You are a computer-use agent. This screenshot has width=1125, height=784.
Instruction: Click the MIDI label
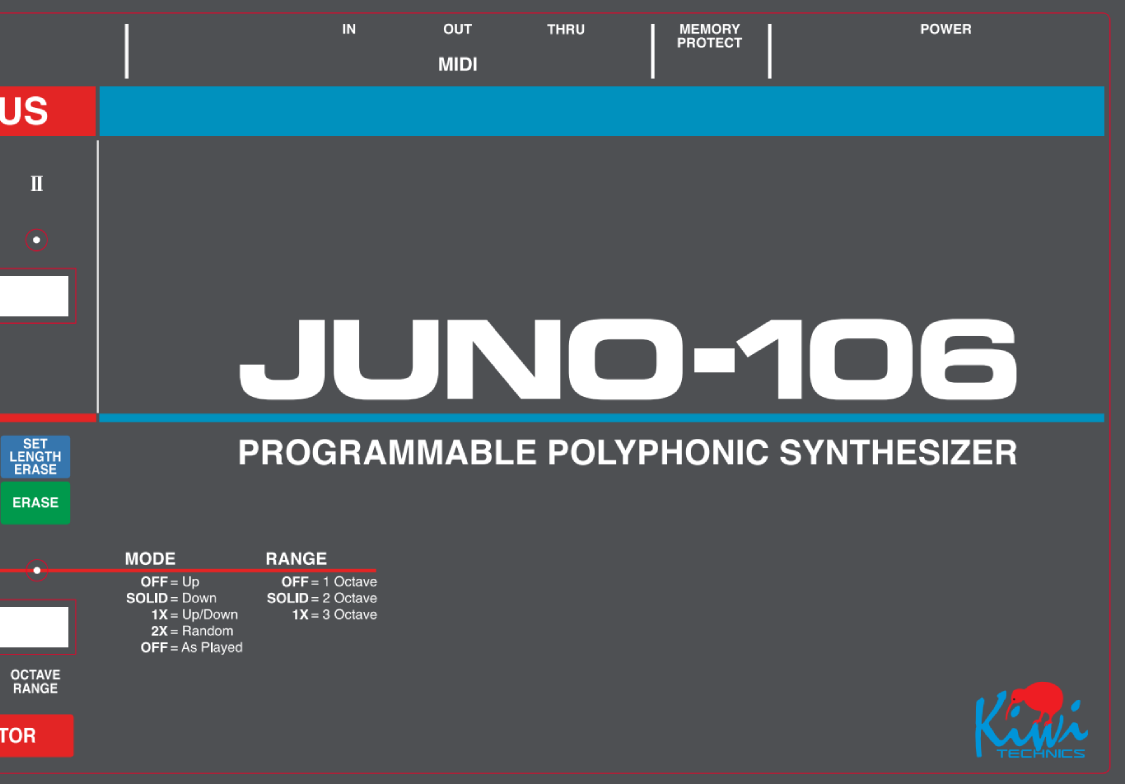pyautogui.click(x=458, y=65)
